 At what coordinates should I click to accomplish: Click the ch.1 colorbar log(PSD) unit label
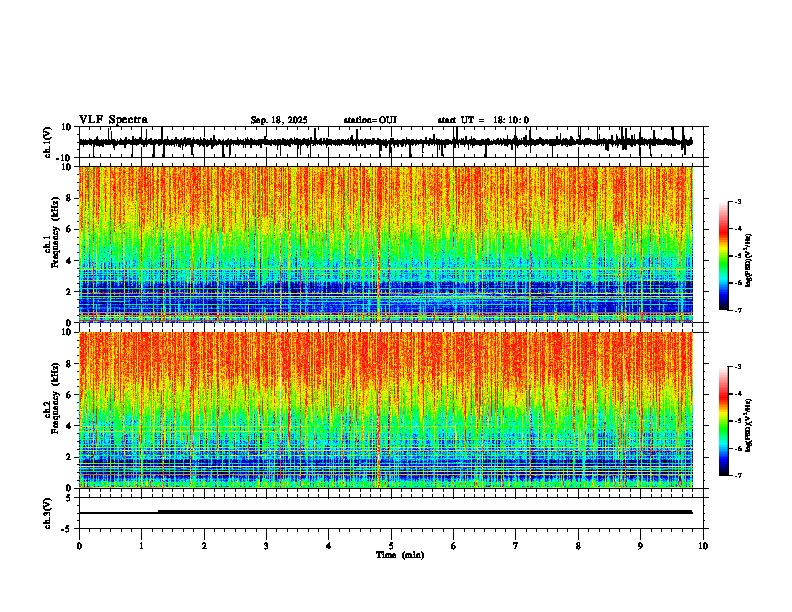[x=749, y=261]
